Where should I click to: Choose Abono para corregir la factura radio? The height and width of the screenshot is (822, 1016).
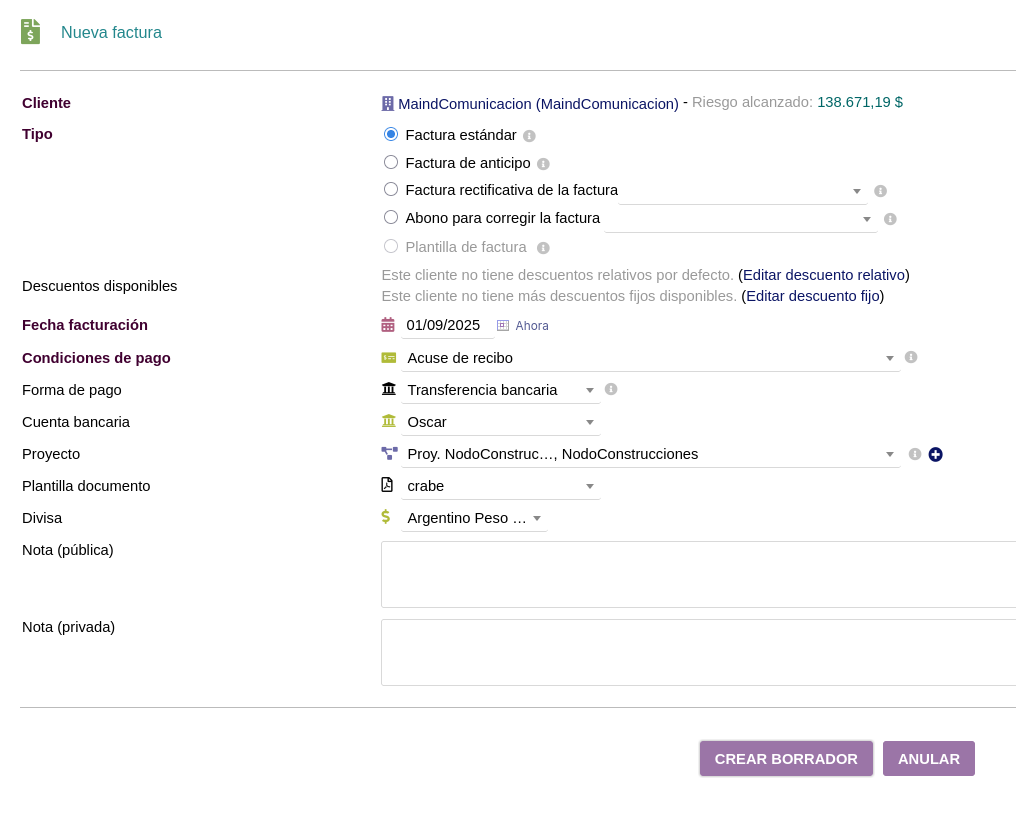[391, 217]
